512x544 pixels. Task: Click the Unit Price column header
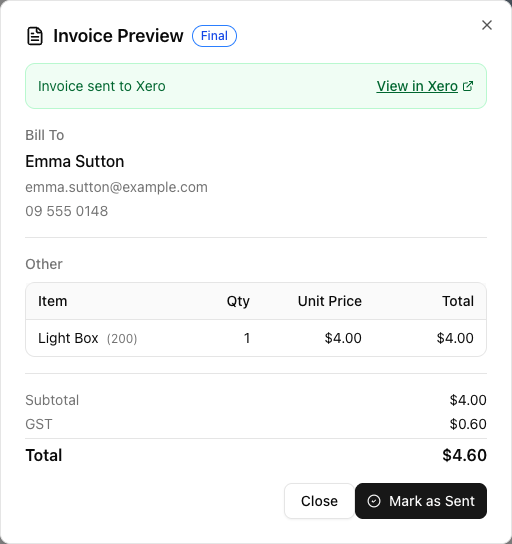[x=330, y=301]
